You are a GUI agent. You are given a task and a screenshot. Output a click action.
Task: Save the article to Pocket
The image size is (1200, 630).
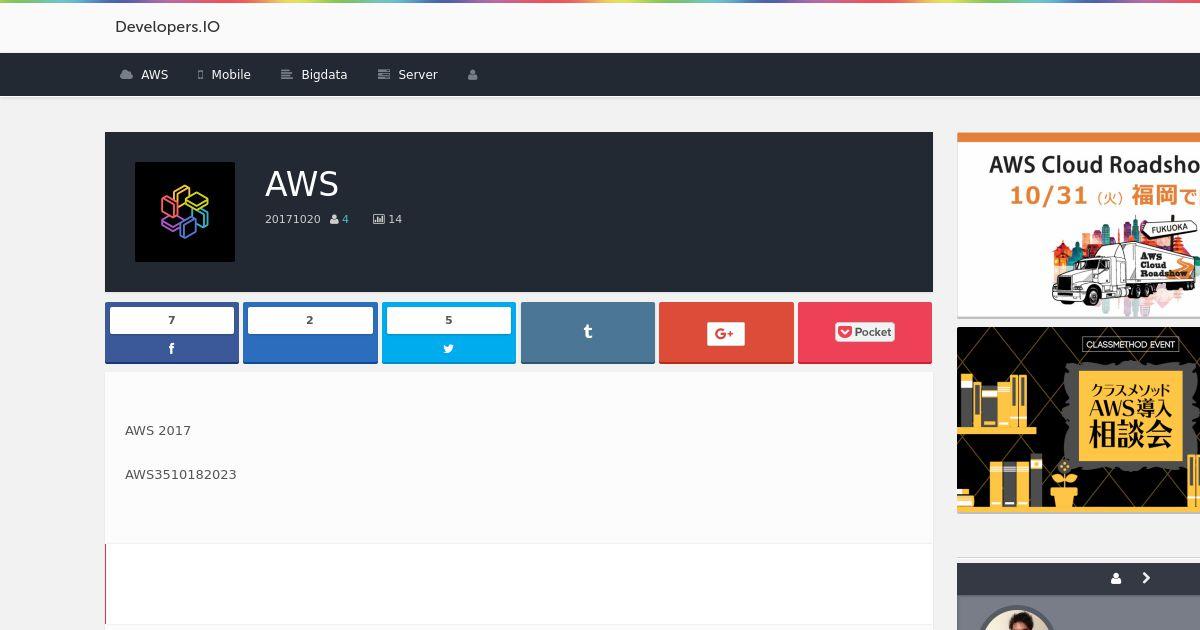(x=865, y=333)
